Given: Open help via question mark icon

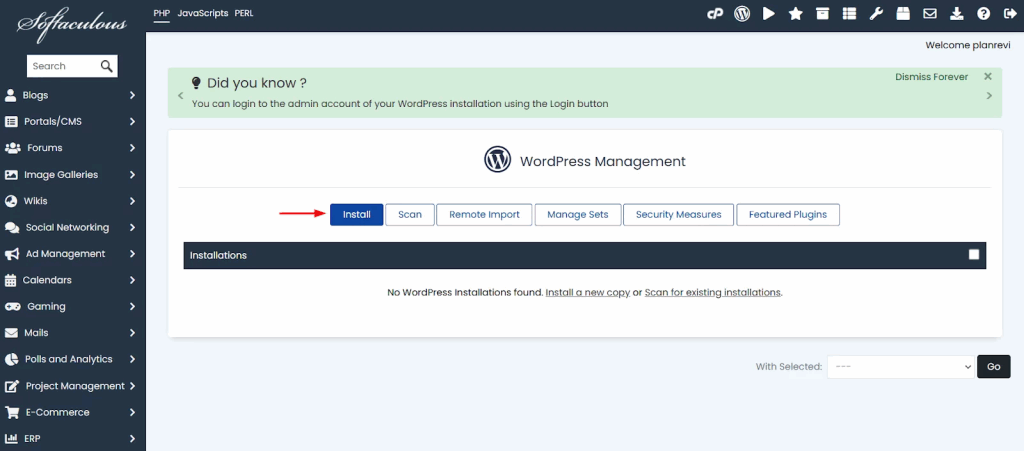Looking at the screenshot, I should coord(983,14).
